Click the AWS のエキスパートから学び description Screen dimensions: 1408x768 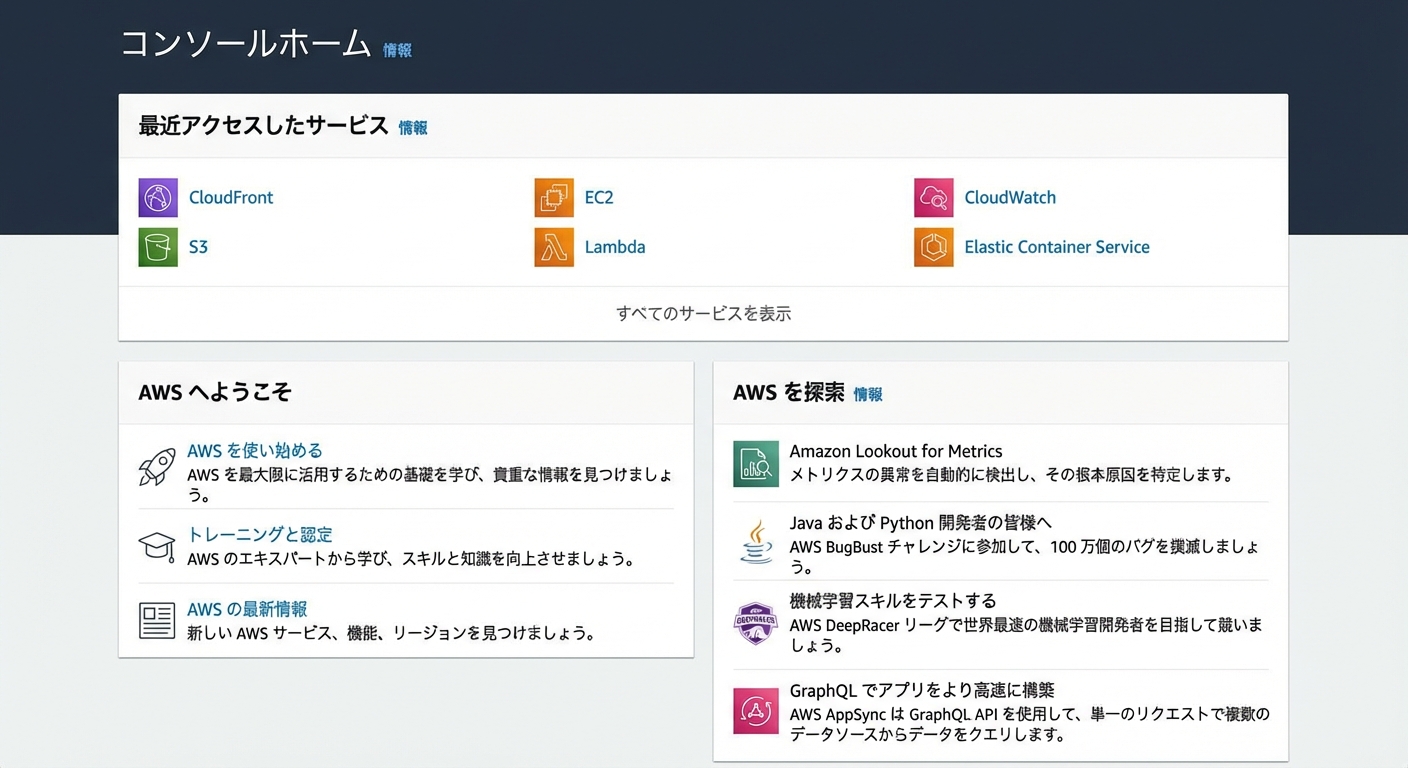tap(411, 559)
